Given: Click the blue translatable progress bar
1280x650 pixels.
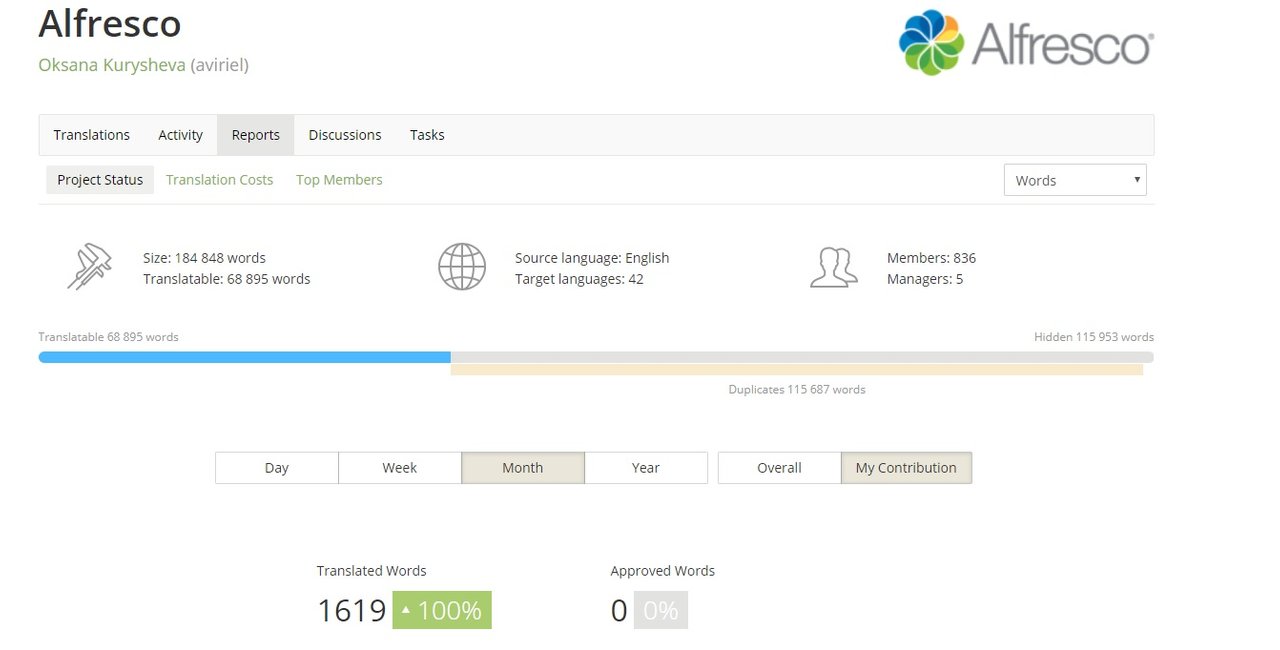Looking at the screenshot, I should [x=244, y=357].
